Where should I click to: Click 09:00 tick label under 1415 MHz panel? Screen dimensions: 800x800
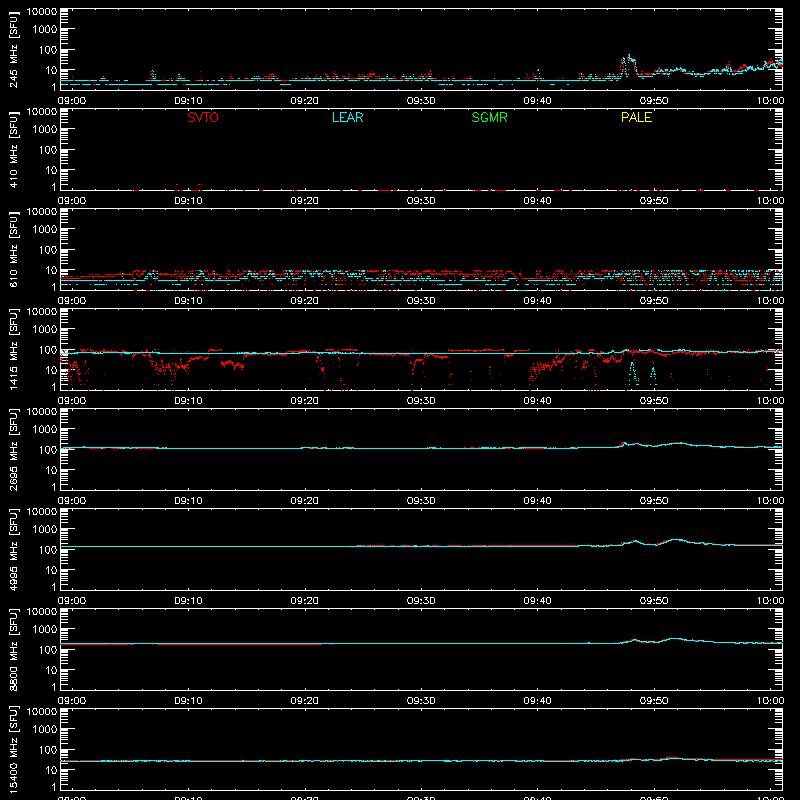71,401
